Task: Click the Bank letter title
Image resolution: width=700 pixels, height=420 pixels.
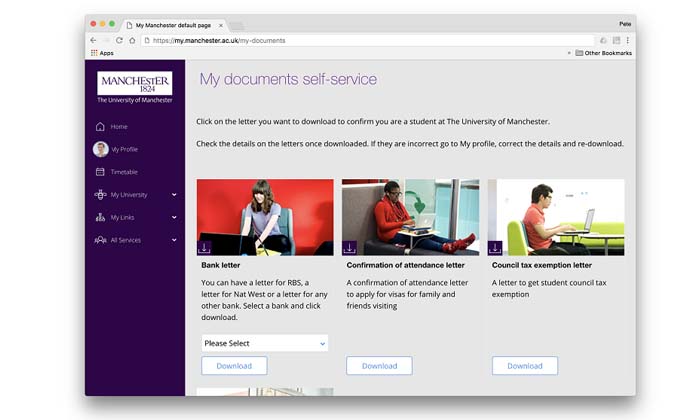Action: pos(221,265)
